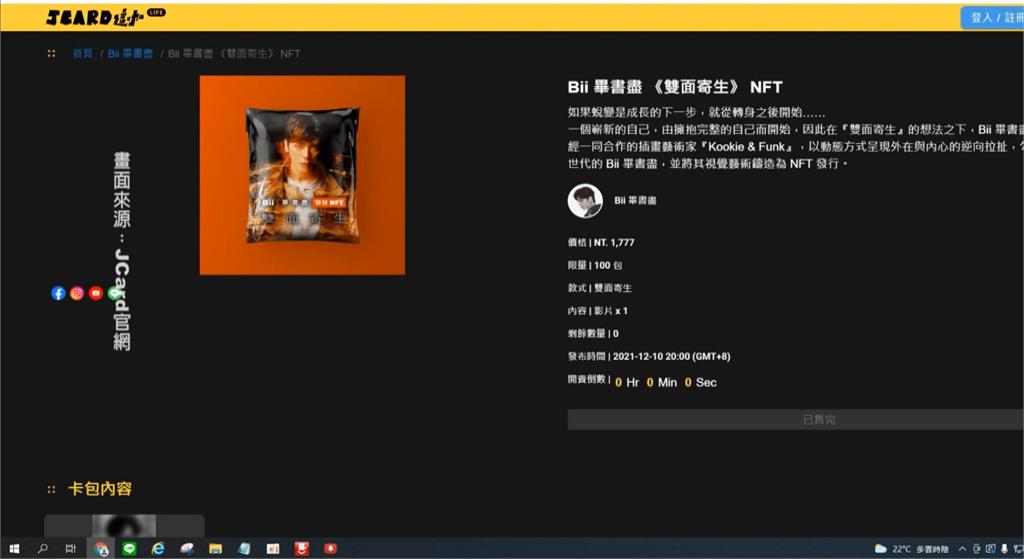Click the 已售完 sold-out button
The image size is (1024, 559).
[795, 419]
